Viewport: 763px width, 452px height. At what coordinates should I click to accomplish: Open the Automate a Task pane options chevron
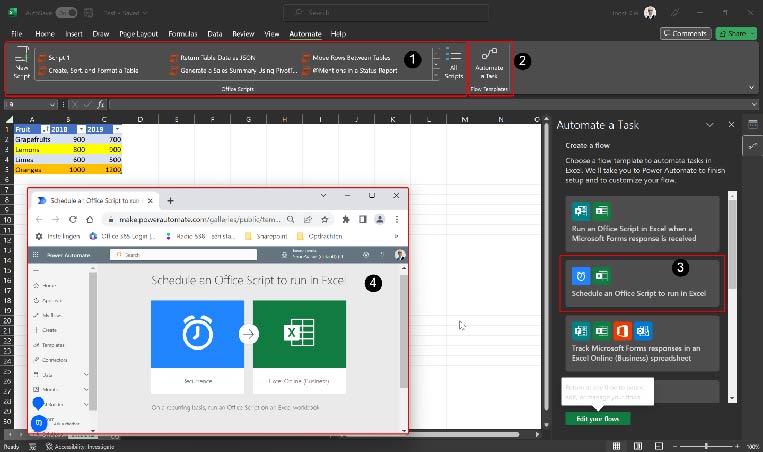pos(710,125)
